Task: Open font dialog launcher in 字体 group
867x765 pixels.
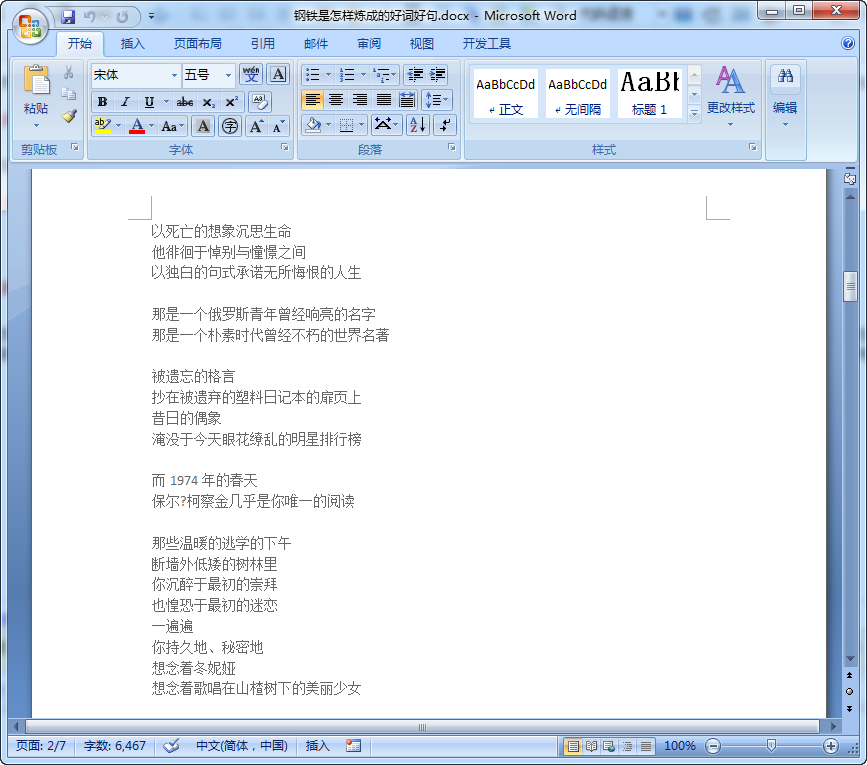Action: [285, 148]
